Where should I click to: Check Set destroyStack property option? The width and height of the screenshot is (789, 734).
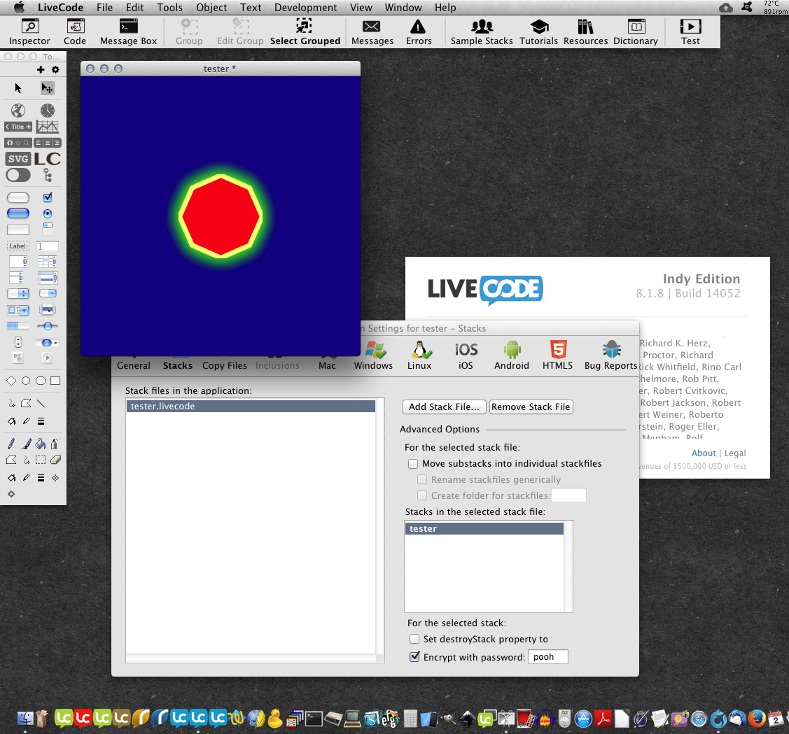click(415, 639)
